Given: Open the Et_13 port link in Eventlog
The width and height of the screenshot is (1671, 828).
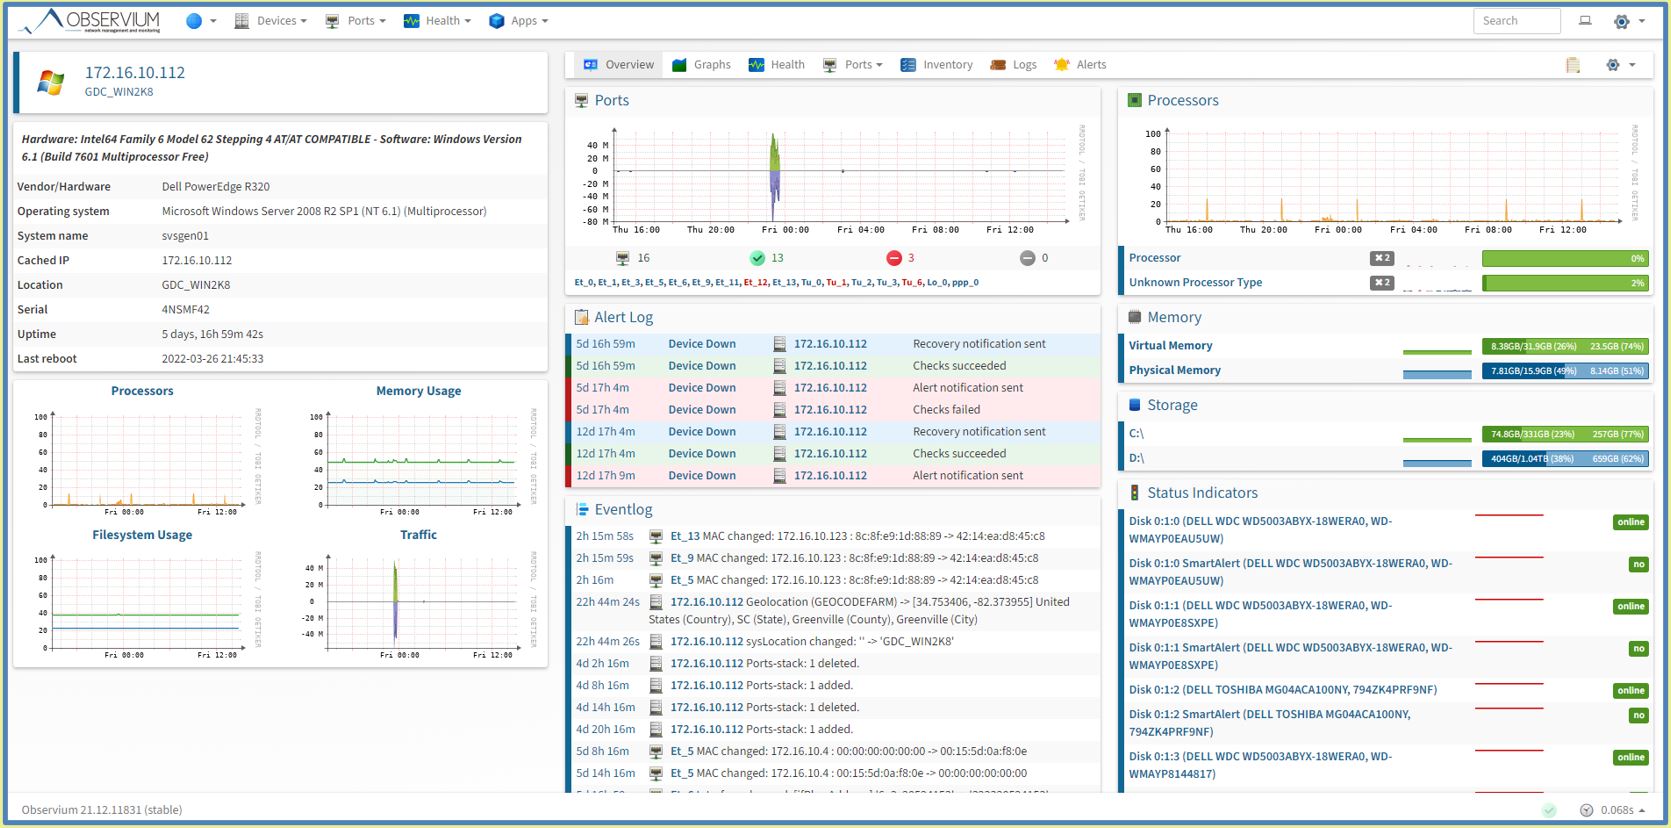Looking at the screenshot, I should pos(685,536).
